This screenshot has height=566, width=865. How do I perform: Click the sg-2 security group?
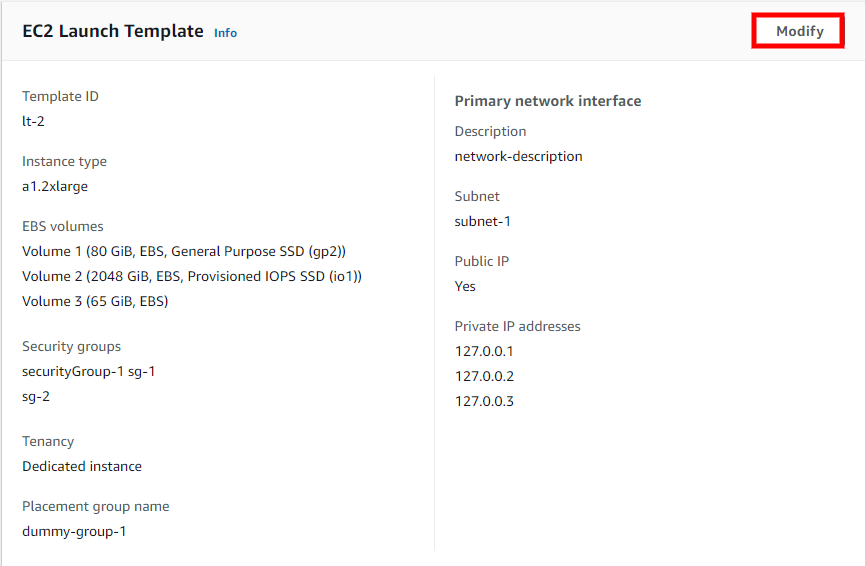coord(36,397)
